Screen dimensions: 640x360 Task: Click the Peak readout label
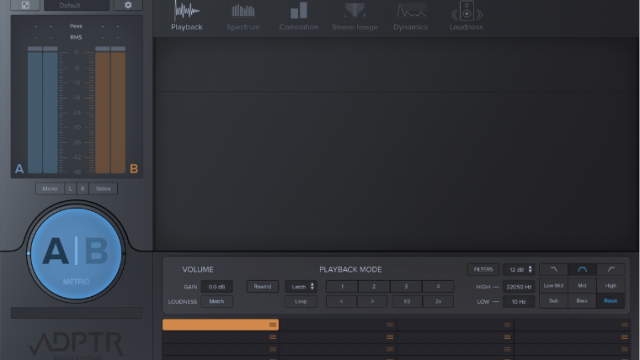click(76, 26)
